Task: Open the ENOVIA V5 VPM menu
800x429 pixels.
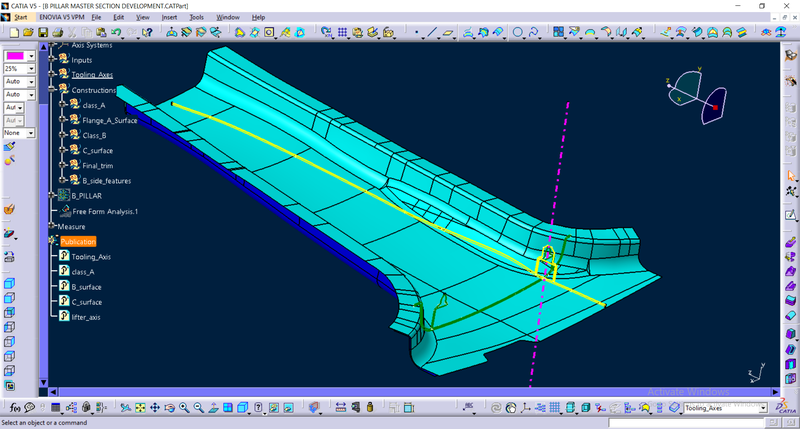Action: click(56, 17)
